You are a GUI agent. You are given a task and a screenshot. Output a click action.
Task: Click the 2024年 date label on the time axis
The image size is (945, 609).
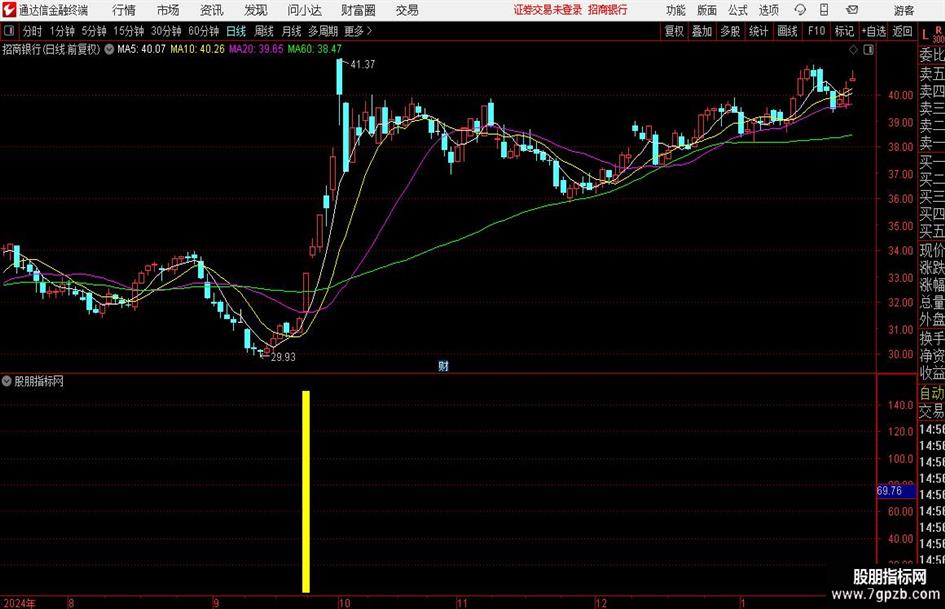click(19, 603)
